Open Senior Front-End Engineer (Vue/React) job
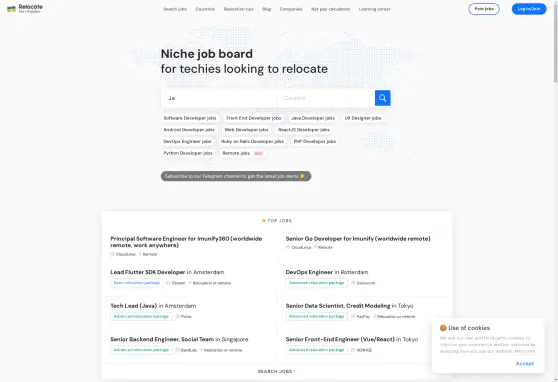Screen dimensions: 558x382 pyautogui.click(x=352, y=339)
